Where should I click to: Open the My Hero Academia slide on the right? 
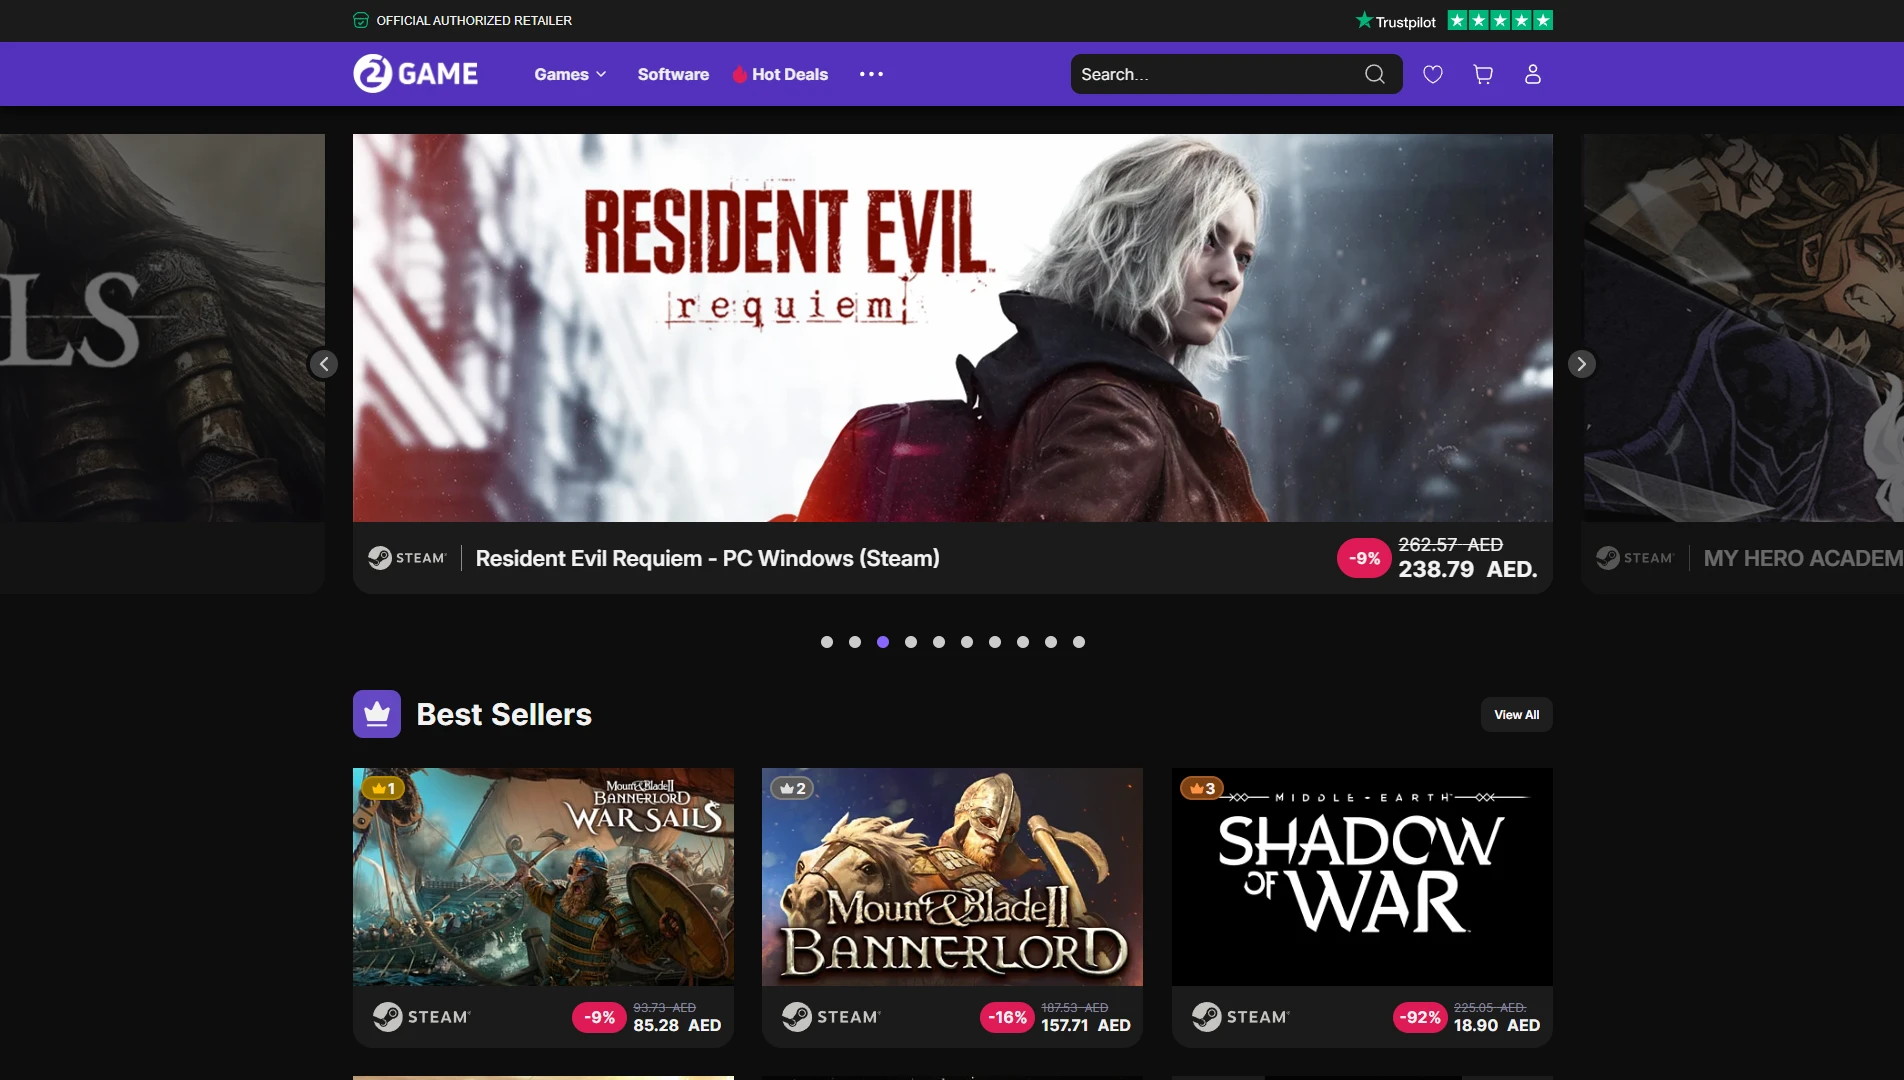1743,364
